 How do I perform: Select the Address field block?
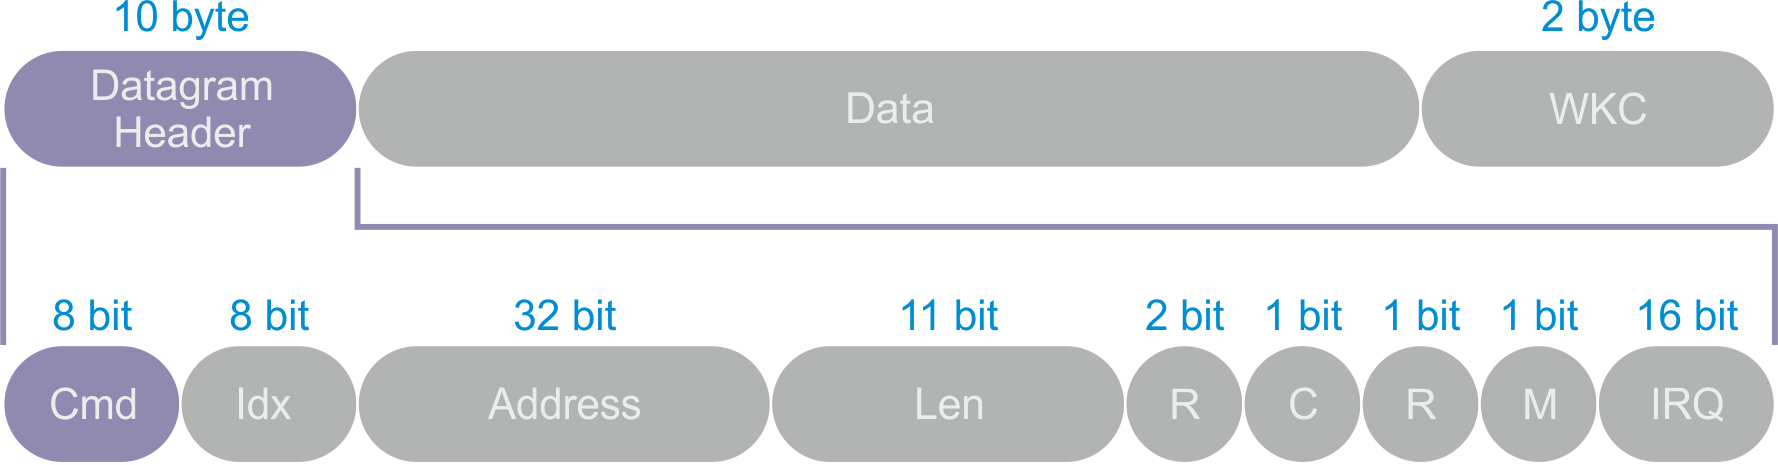click(x=564, y=404)
